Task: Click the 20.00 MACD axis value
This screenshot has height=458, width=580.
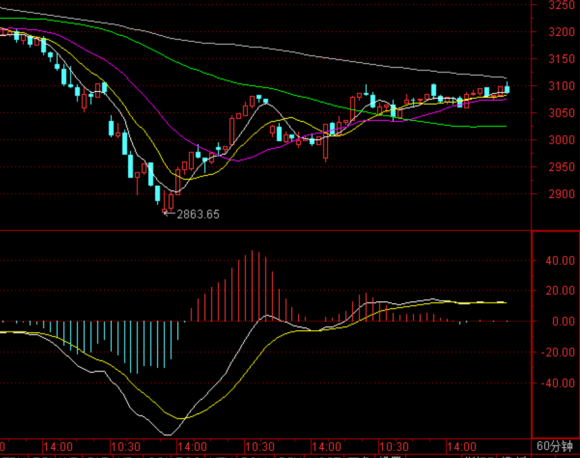Action: [x=560, y=291]
